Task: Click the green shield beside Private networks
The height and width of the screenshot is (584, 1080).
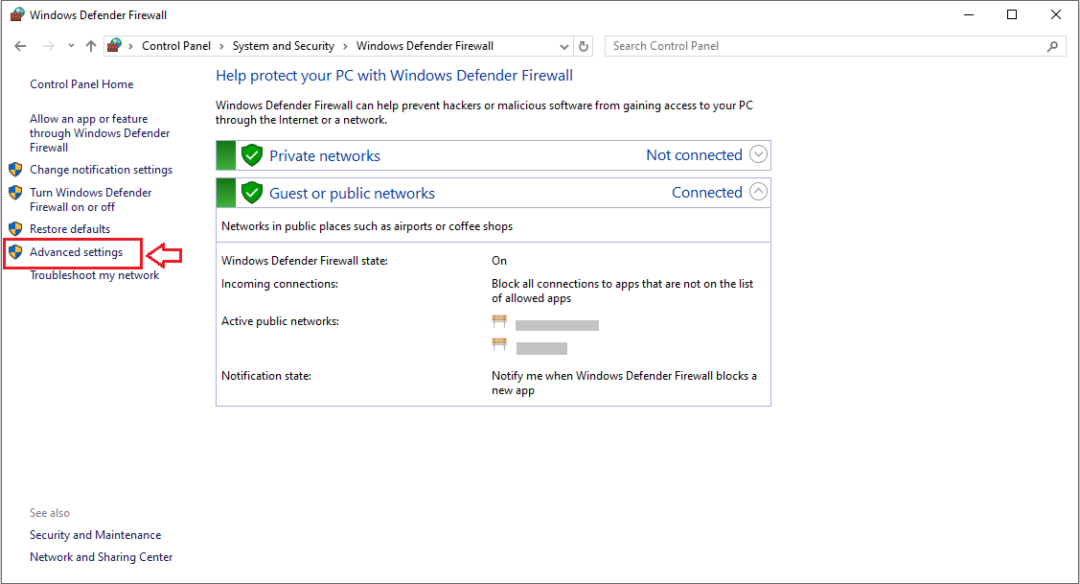Action: pyautogui.click(x=252, y=156)
